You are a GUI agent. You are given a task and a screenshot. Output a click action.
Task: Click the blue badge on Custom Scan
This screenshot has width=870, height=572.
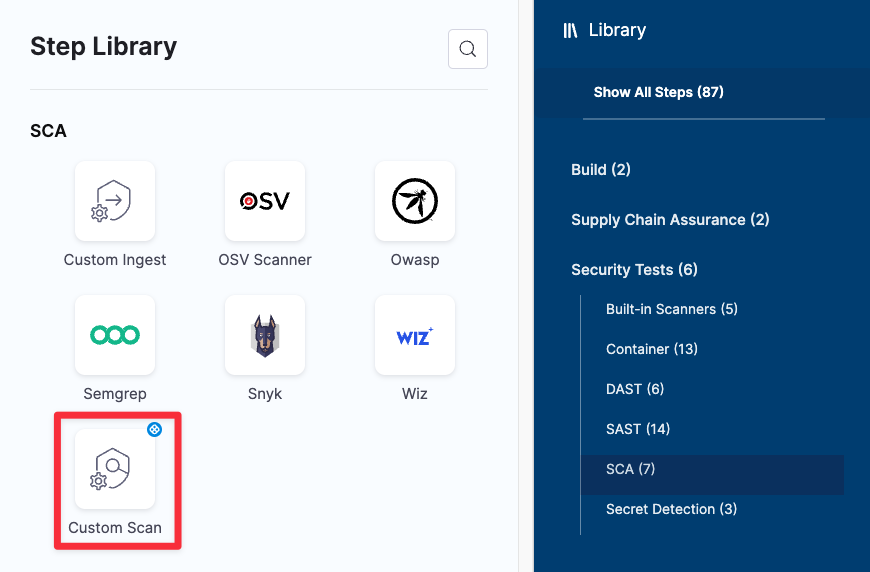coord(154,430)
